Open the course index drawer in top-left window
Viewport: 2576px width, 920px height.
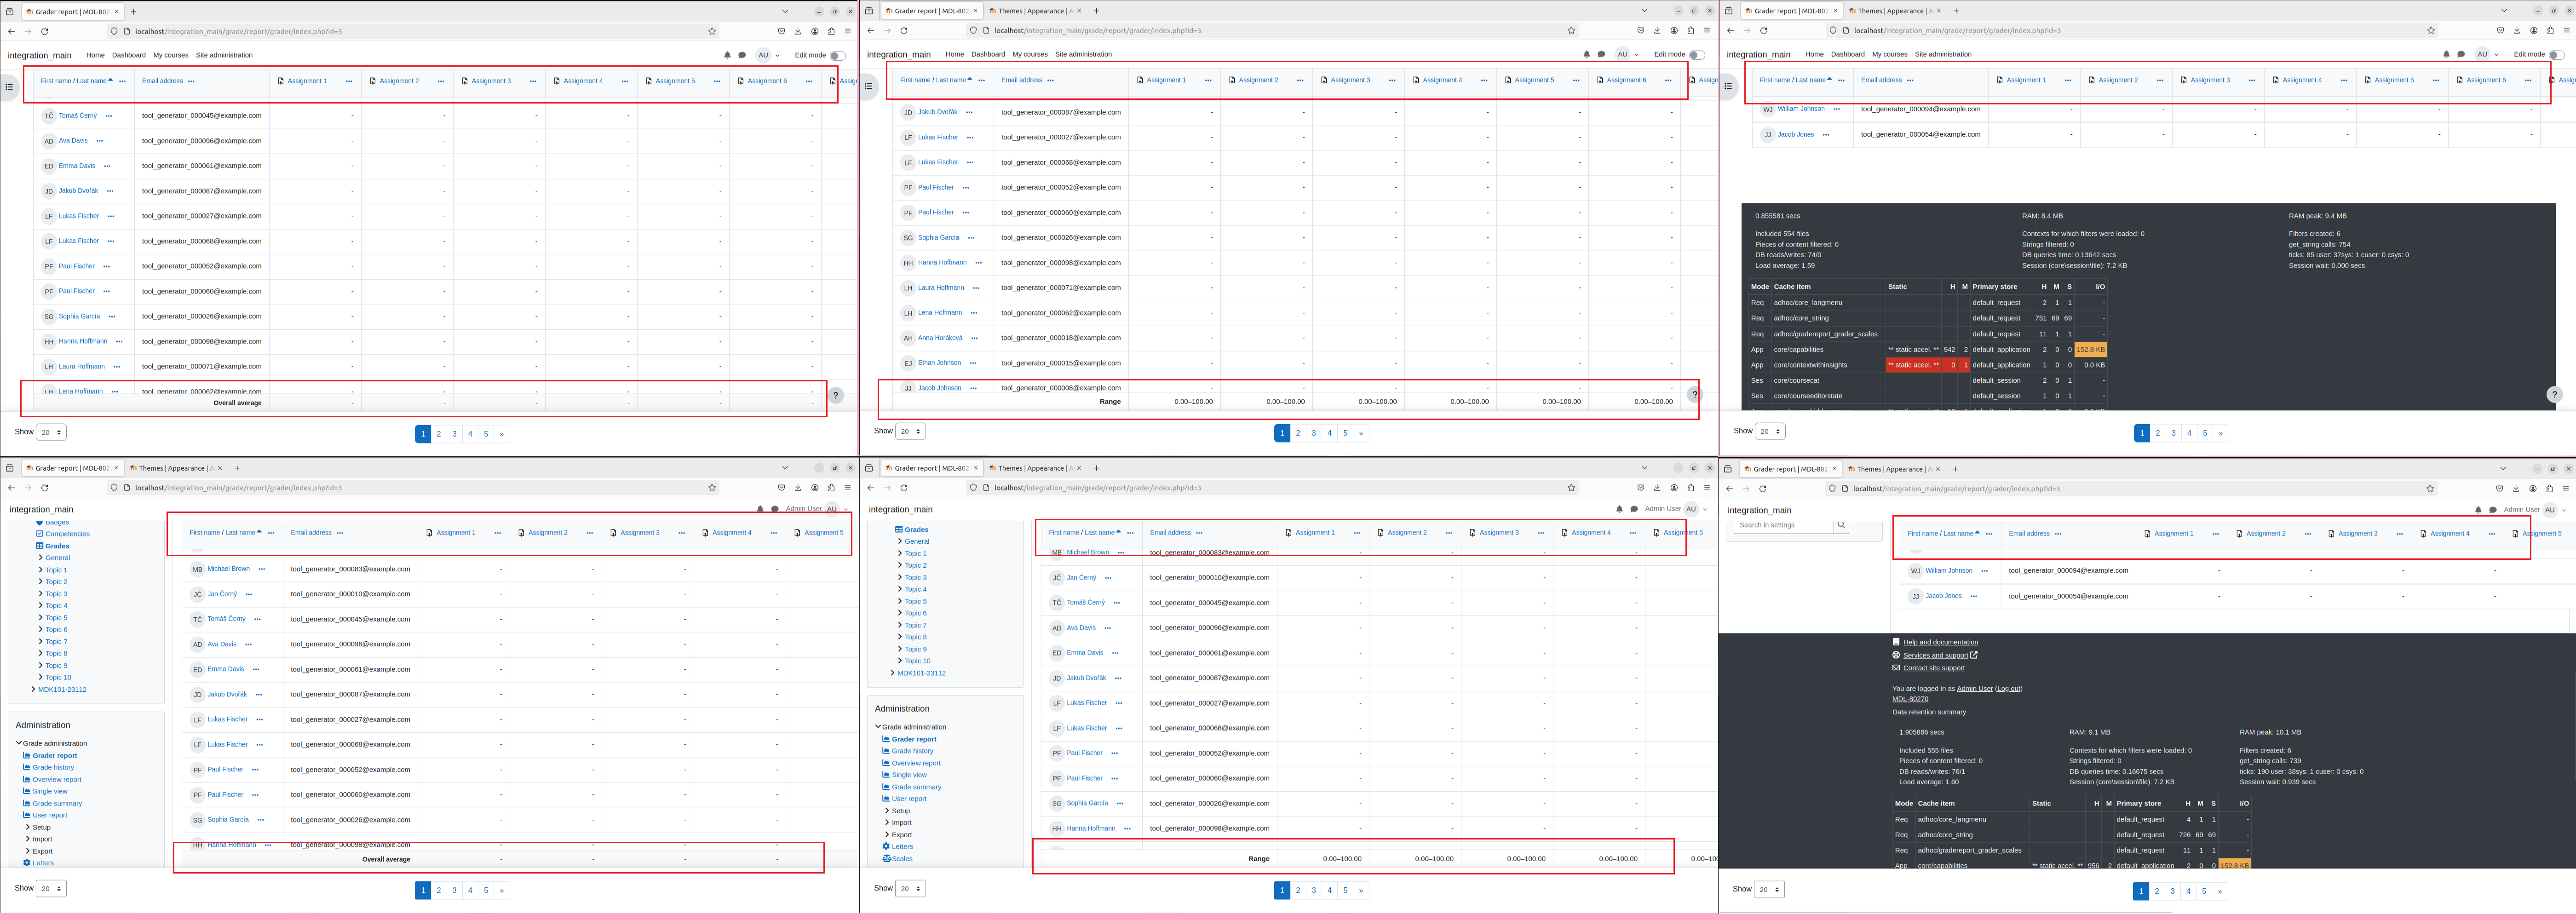9,87
